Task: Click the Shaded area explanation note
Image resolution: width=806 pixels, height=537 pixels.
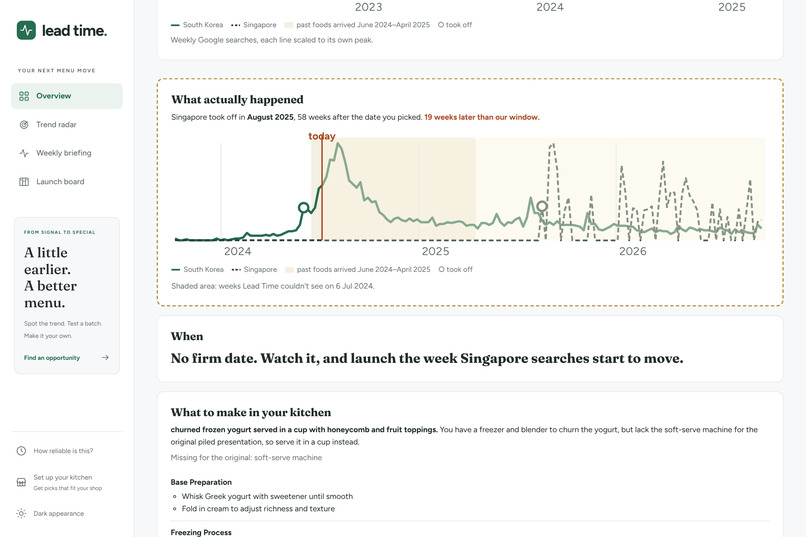Action: [x=273, y=286]
